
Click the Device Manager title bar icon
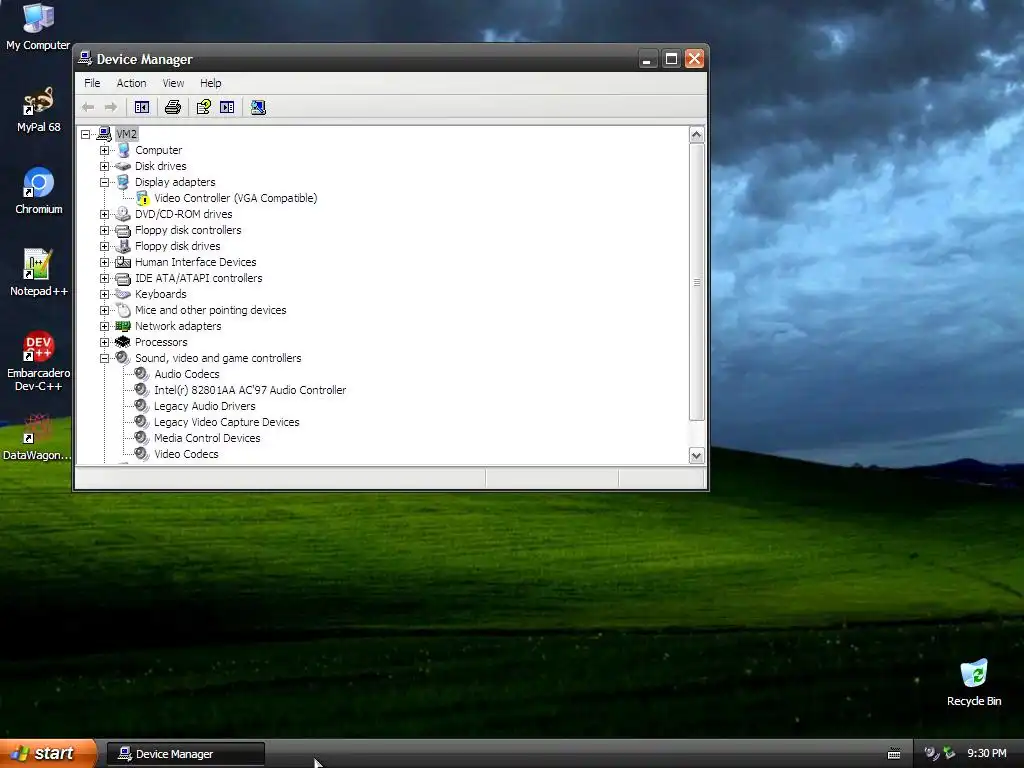(85, 59)
